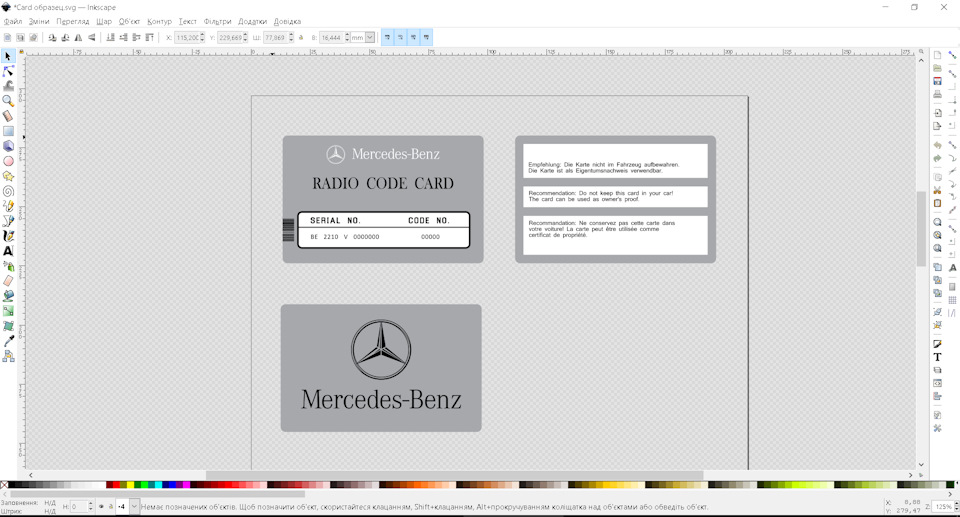Screen dimensions: 960x517
Task: Select the Paint bucket fill tool
Action: click(x=8, y=296)
